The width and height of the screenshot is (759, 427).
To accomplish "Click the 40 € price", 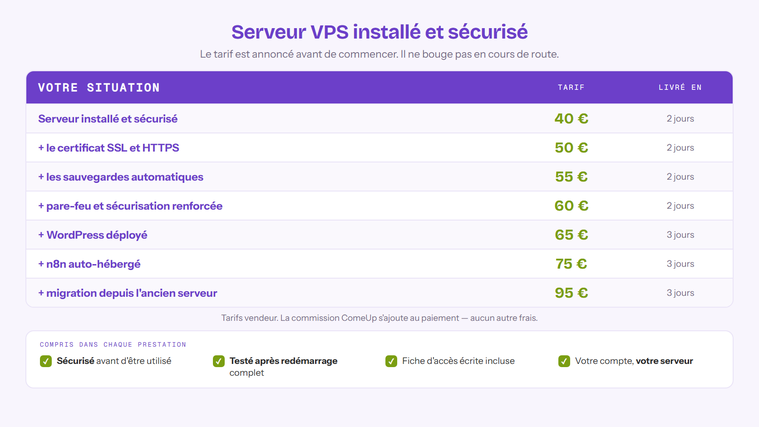I will [571, 119].
